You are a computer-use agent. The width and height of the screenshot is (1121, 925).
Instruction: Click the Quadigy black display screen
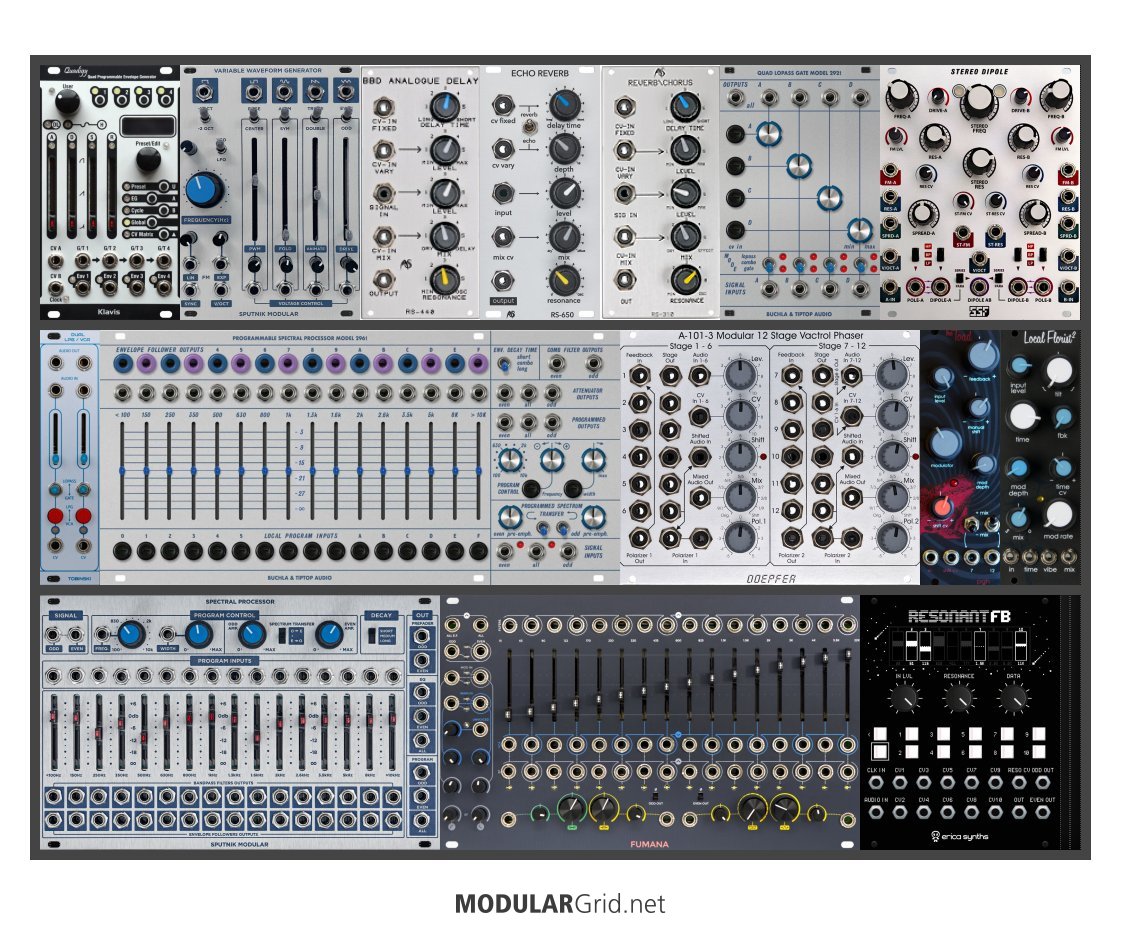pos(148,127)
